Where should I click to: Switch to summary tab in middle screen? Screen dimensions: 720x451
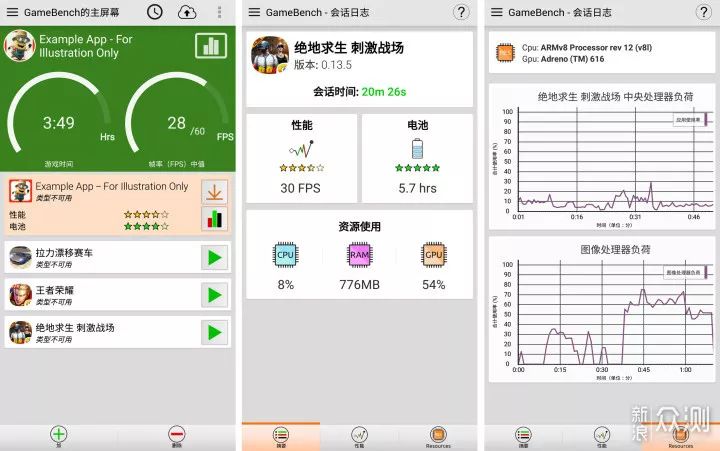coord(281,436)
